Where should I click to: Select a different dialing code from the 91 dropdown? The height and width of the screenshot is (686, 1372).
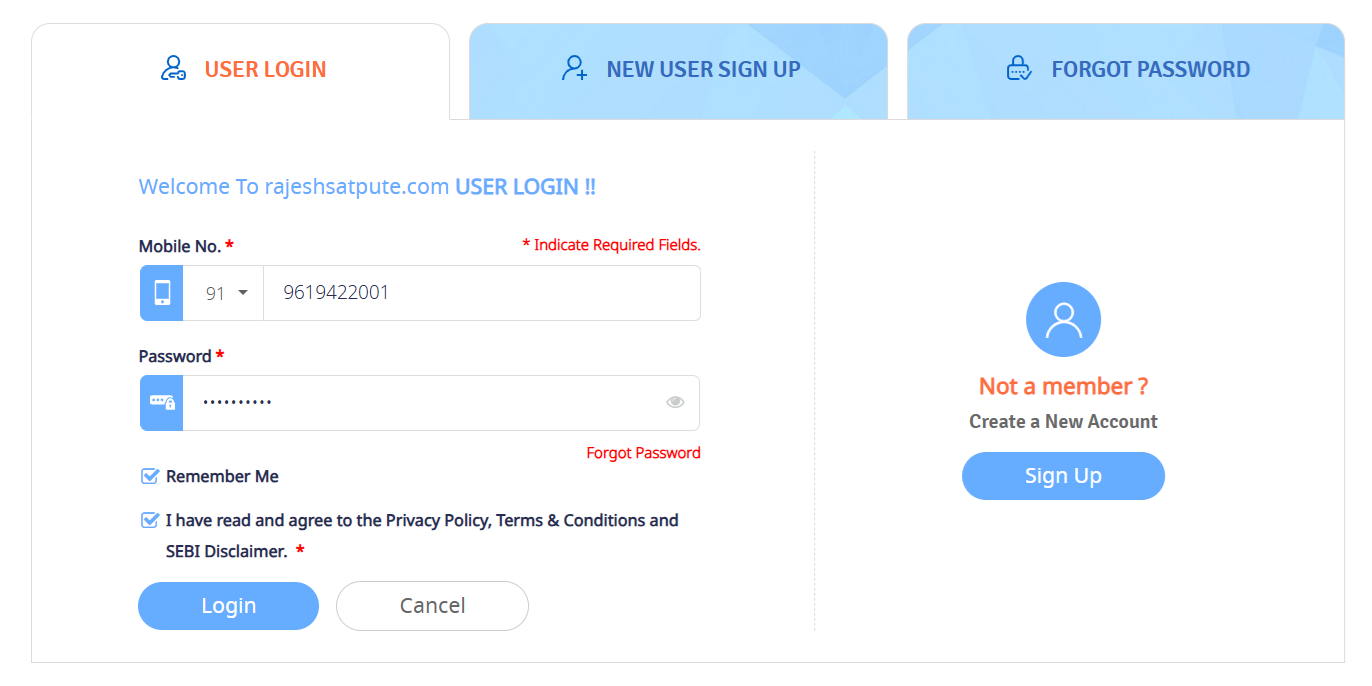click(224, 292)
